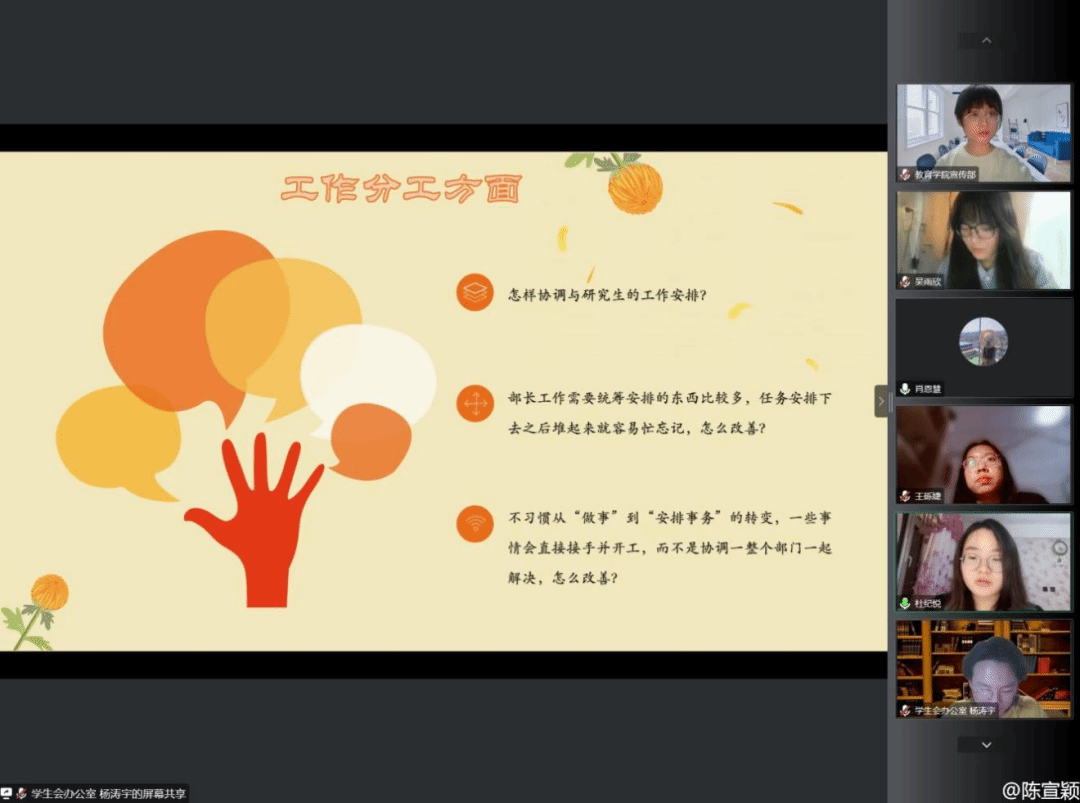Click muted mic icon for 吴雨欣
The width and height of the screenshot is (1080, 803).
pyautogui.click(x=905, y=282)
